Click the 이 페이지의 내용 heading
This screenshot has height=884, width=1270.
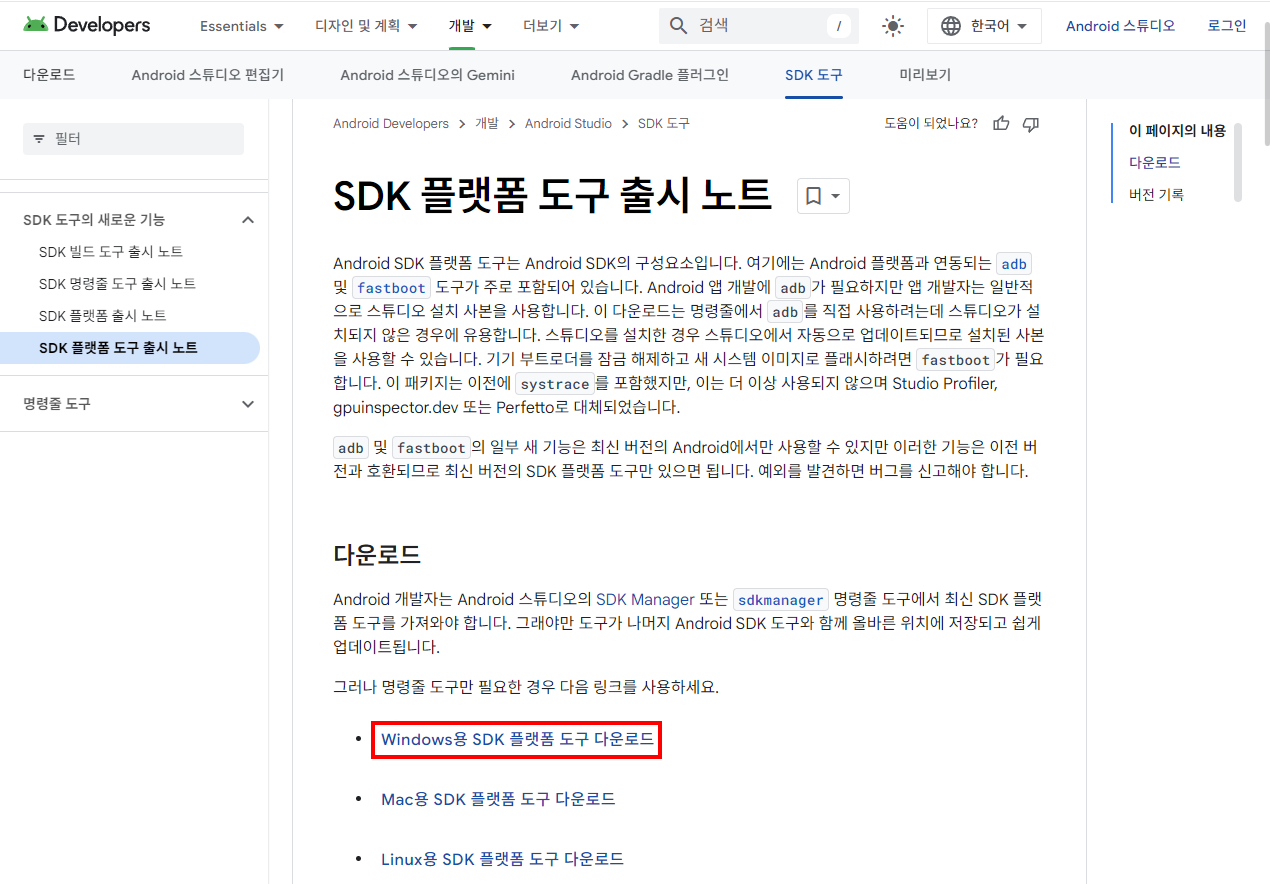pos(1177,130)
